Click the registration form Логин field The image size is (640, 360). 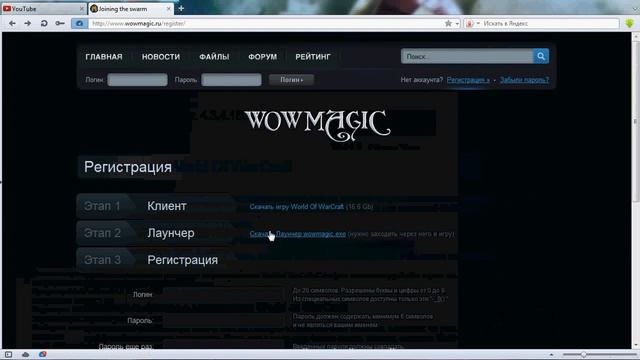pyautogui.click(x=223, y=295)
